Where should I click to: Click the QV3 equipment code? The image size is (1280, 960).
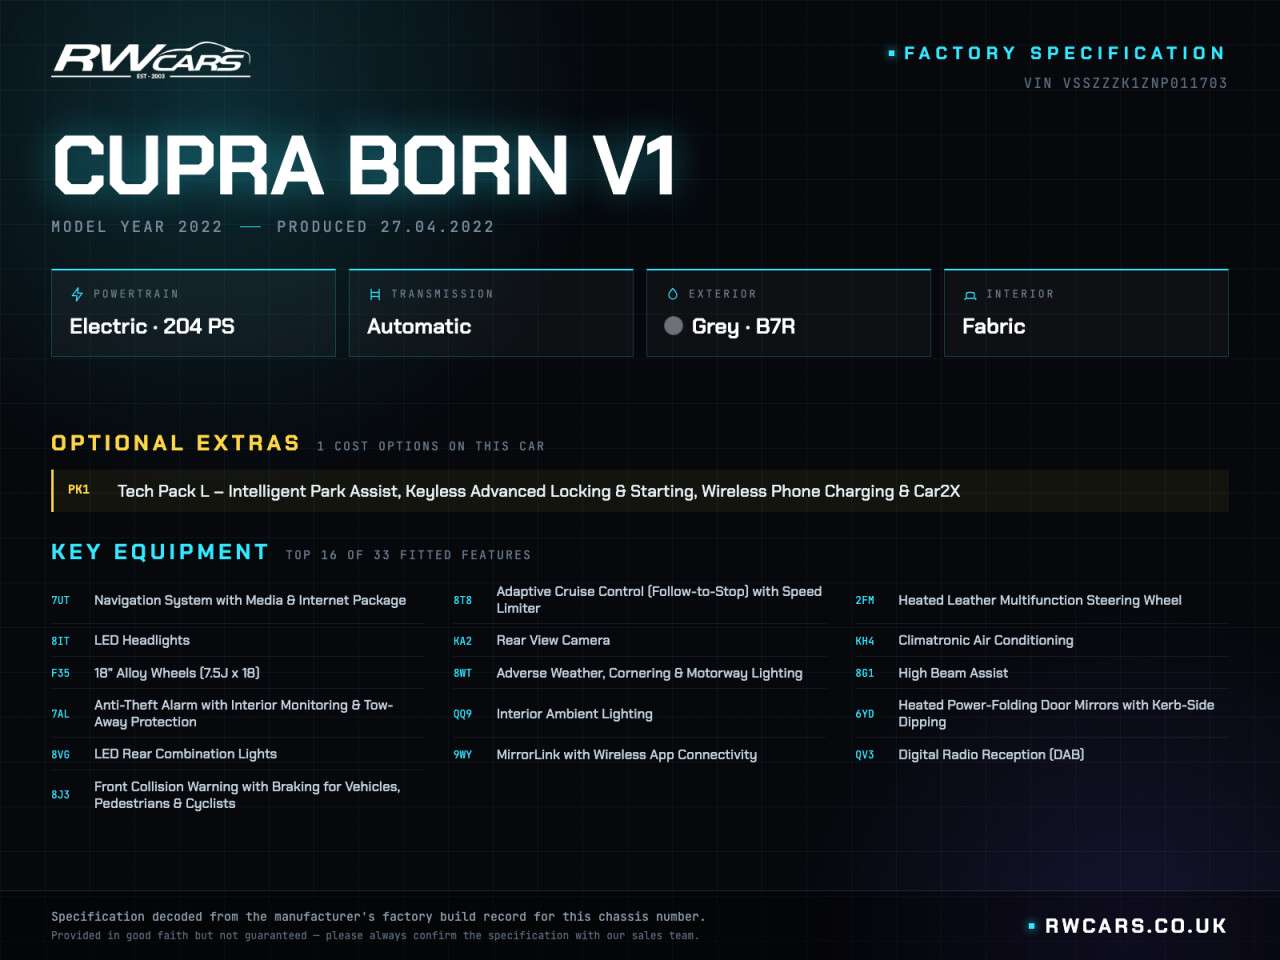tap(865, 755)
